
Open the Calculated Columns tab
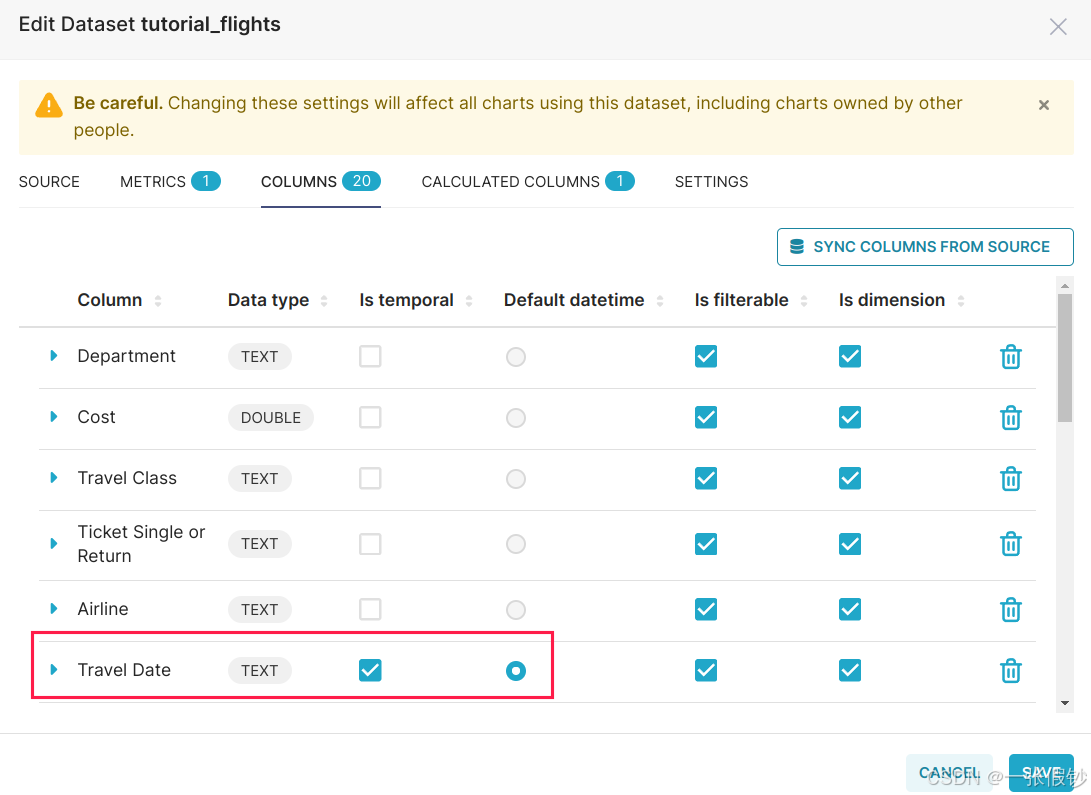point(526,182)
